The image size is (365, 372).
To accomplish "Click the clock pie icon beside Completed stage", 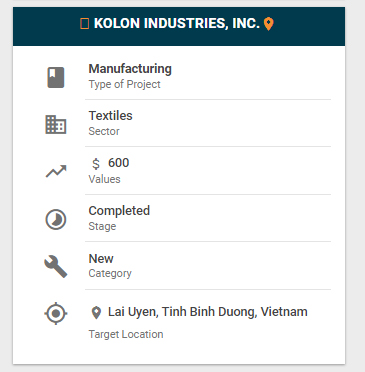I will click(x=56, y=219).
